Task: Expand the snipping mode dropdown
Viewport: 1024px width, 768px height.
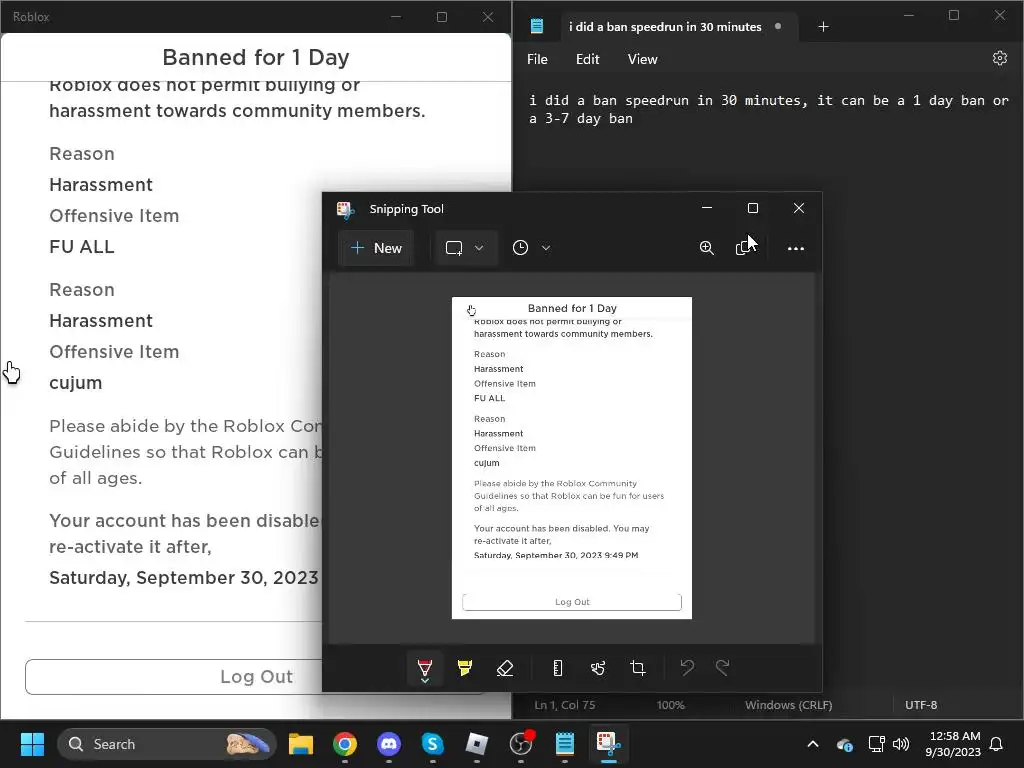Action: click(479, 248)
